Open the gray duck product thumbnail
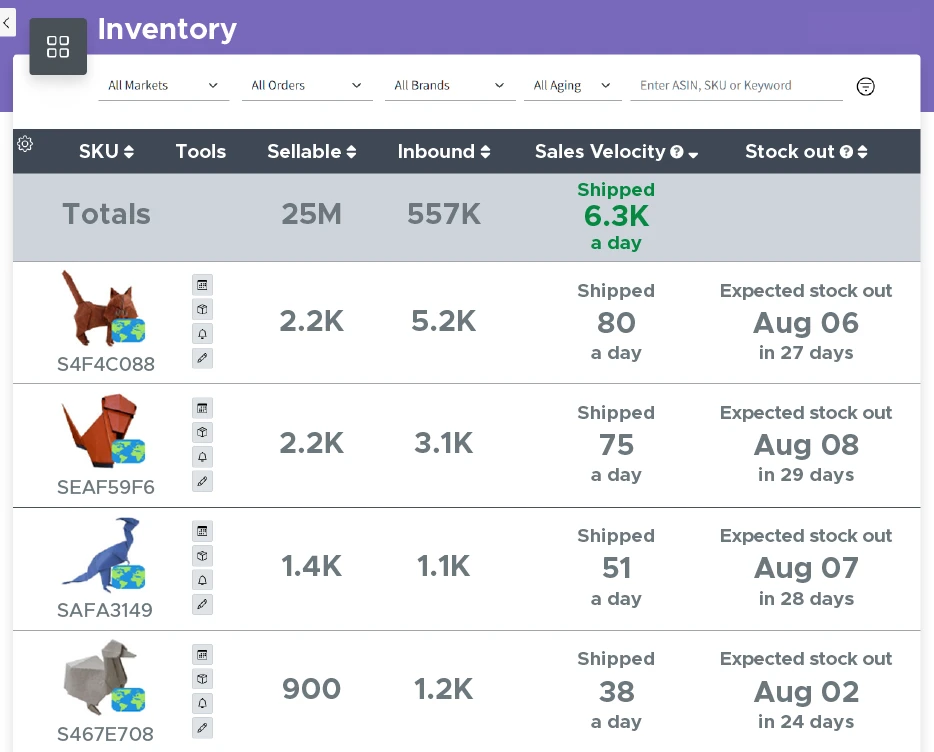This screenshot has height=752, width=934. [x=103, y=677]
